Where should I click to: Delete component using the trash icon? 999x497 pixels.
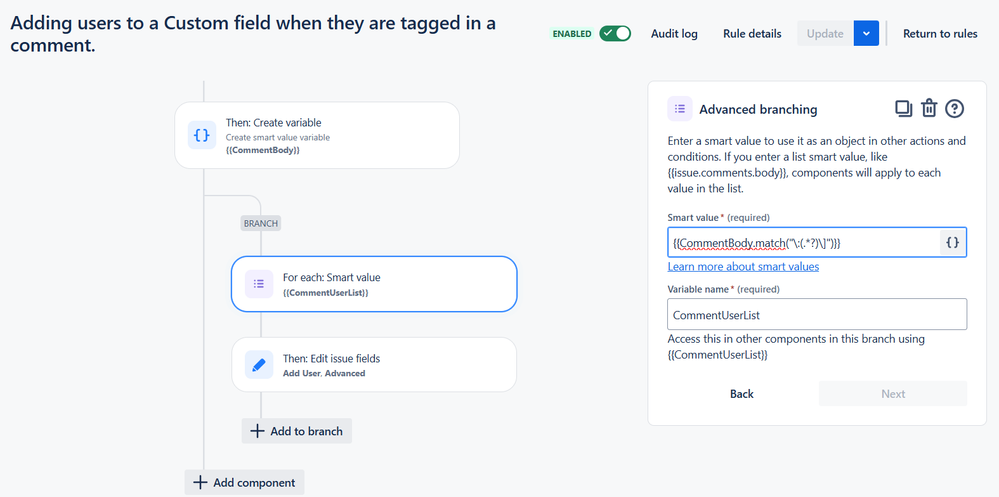tap(929, 109)
